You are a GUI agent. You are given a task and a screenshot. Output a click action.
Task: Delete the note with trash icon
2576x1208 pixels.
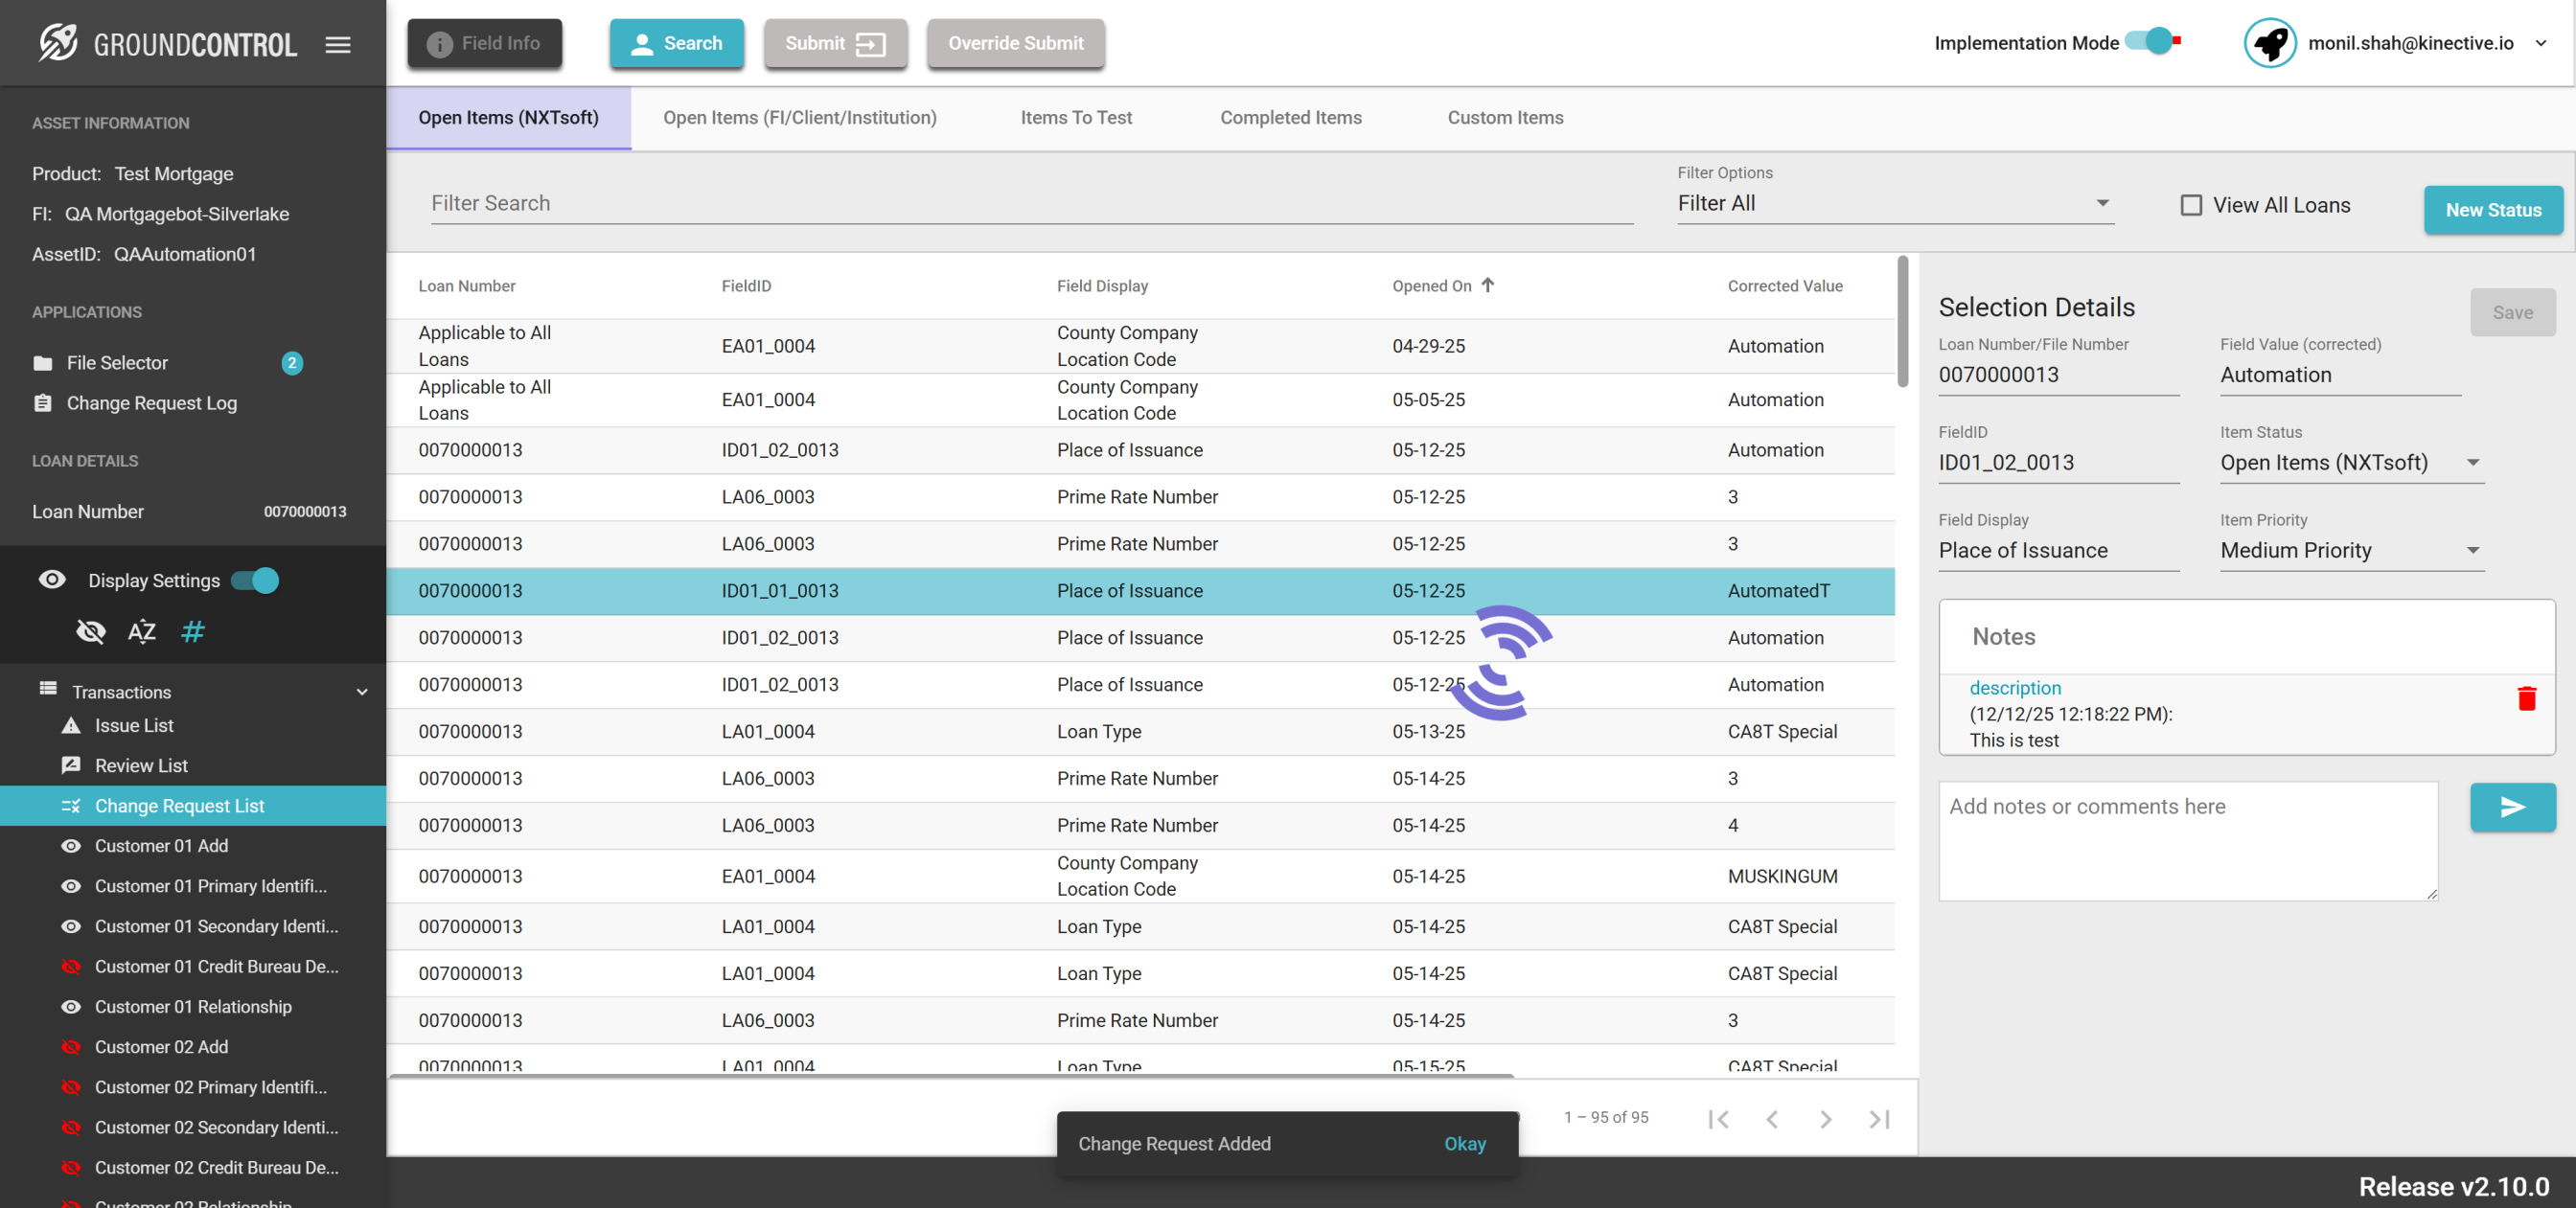click(2526, 698)
